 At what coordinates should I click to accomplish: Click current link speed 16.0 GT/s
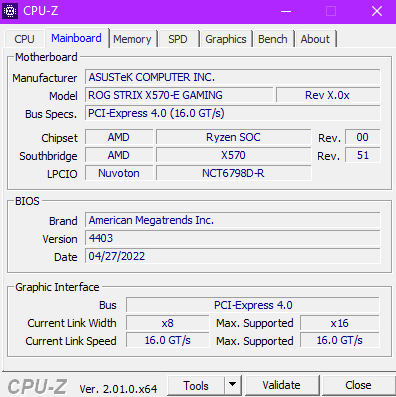pos(167,340)
